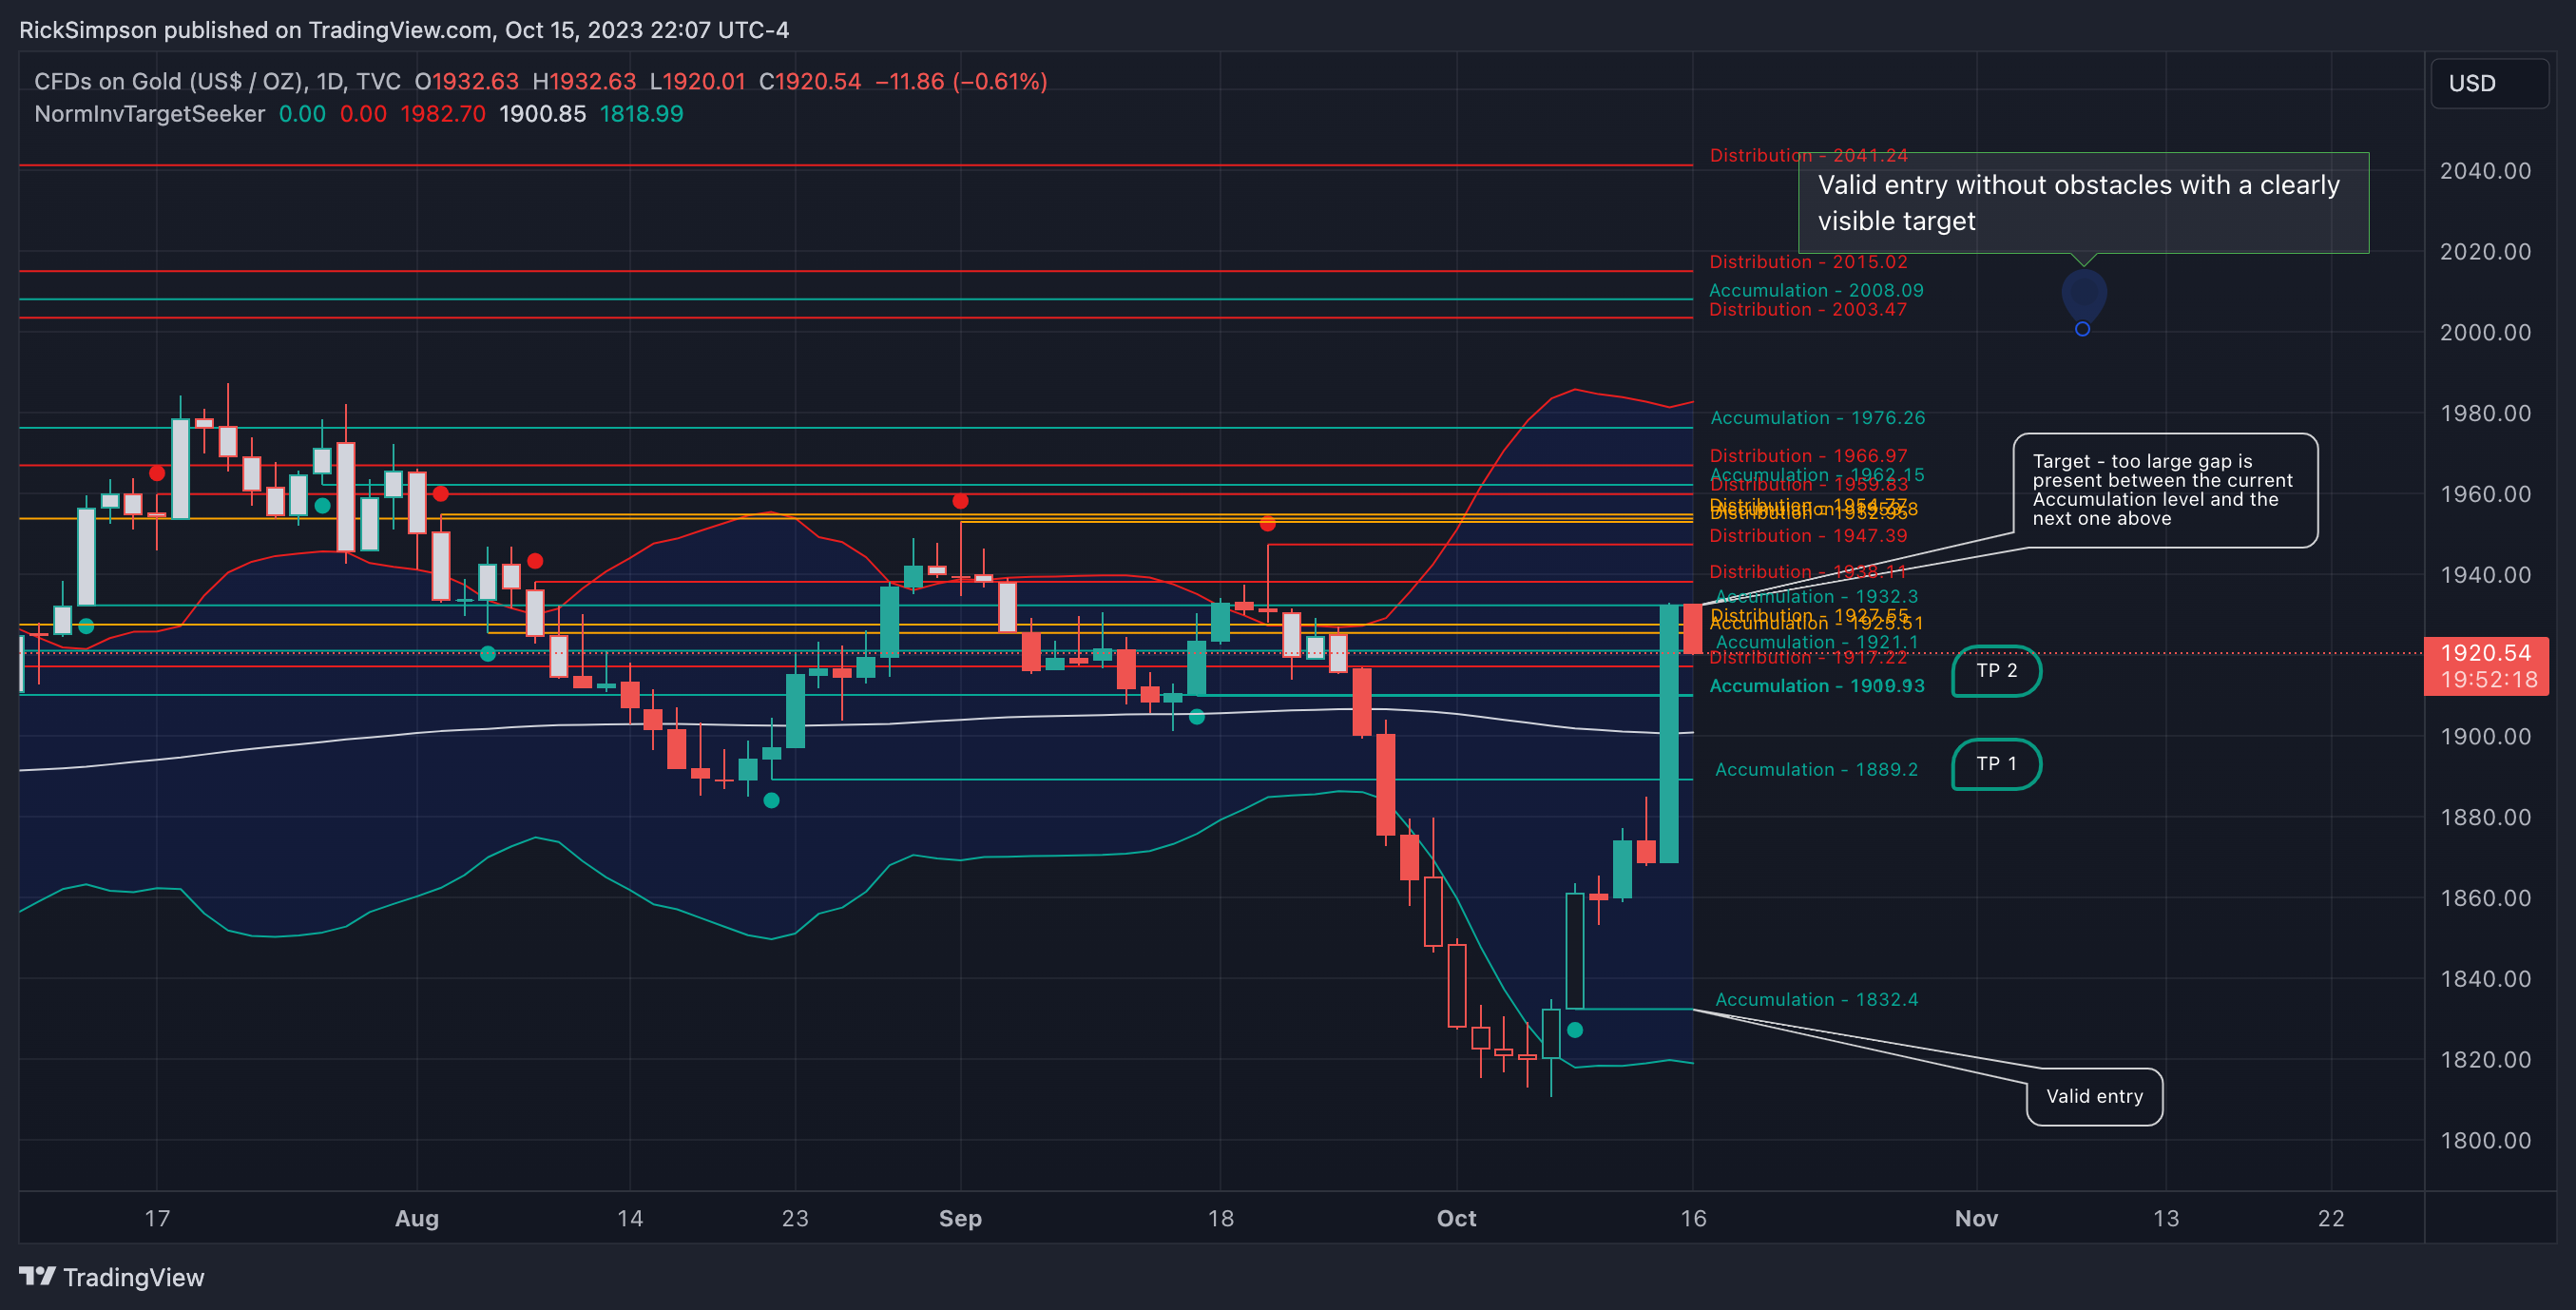Click 'Accumulation - 1932.3' level label
Screen dimensions: 2576x1310
[x=1816, y=597]
